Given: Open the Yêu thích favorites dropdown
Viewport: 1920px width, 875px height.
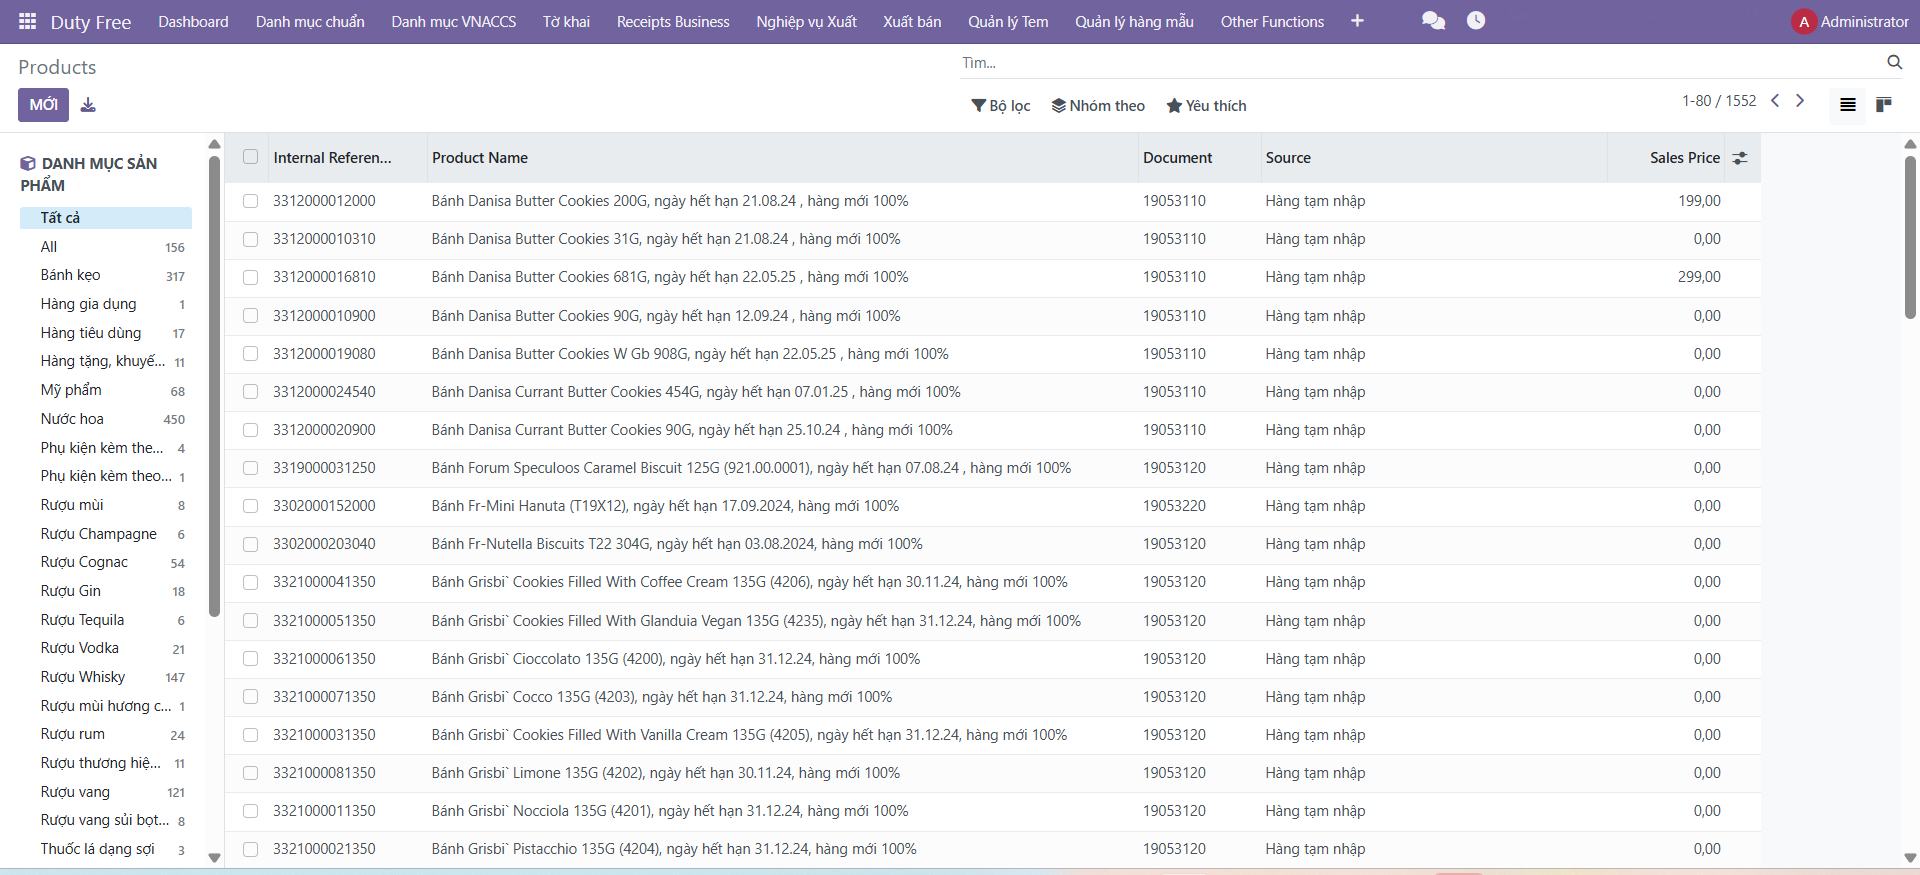Looking at the screenshot, I should 1206,106.
